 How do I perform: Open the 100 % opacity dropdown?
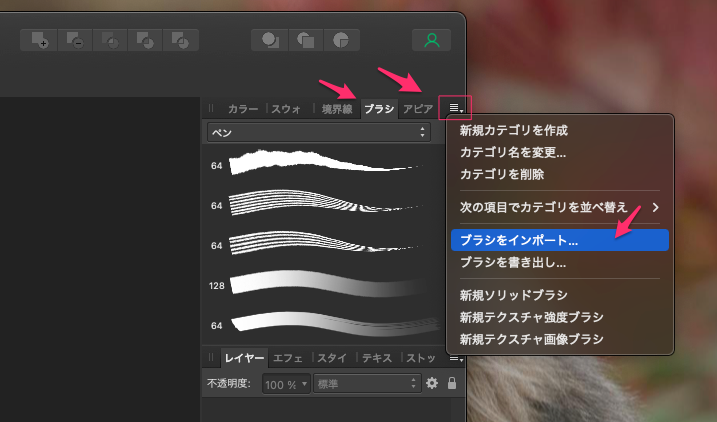click(x=285, y=383)
